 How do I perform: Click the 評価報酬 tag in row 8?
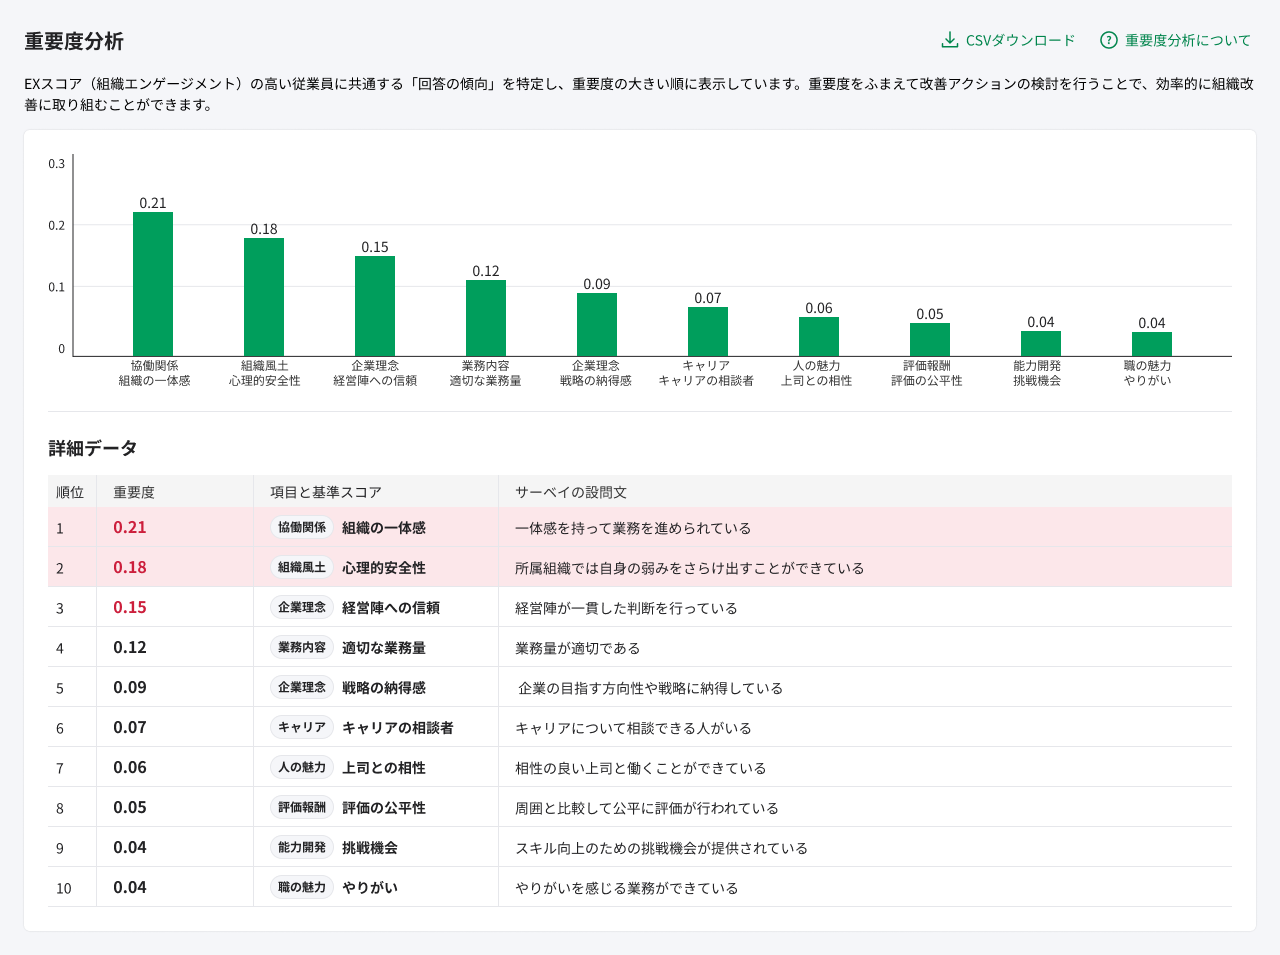[302, 807]
